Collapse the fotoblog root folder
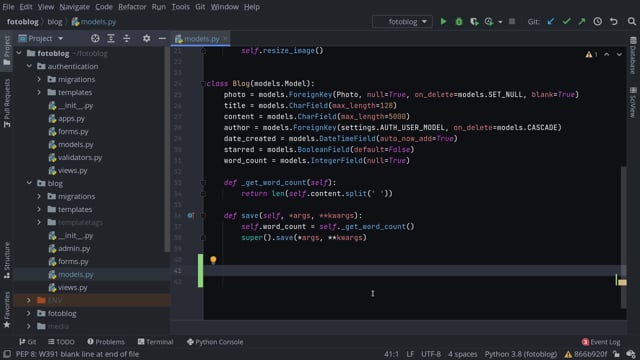 (x=19, y=53)
